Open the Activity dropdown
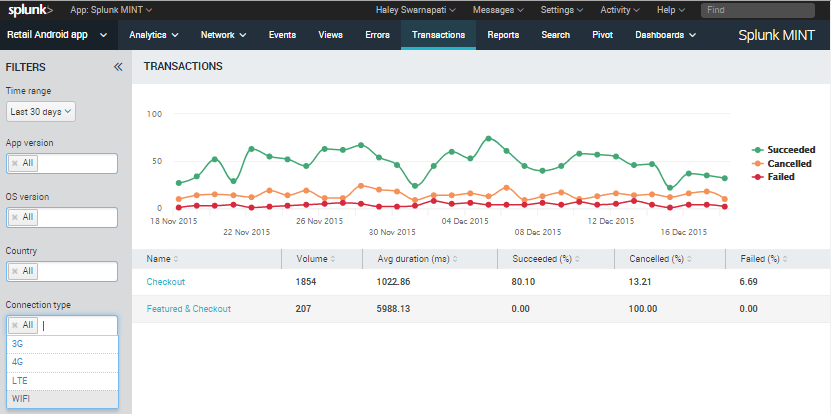831x414 pixels. tap(620, 10)
